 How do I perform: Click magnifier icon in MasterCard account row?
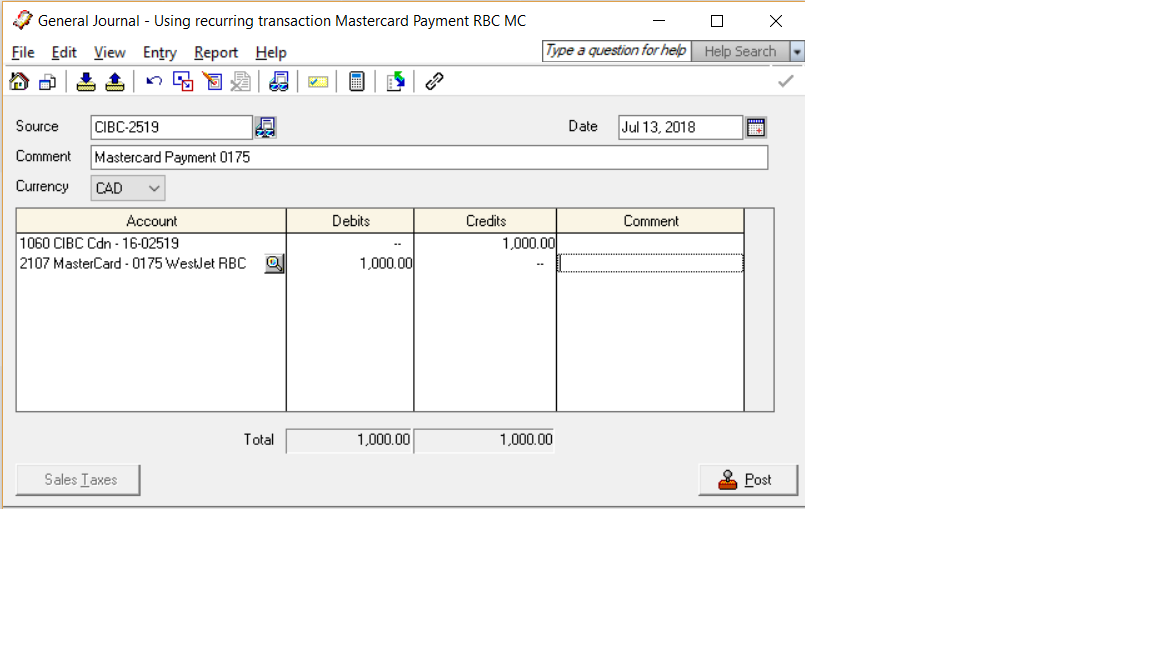coord(274,264)
